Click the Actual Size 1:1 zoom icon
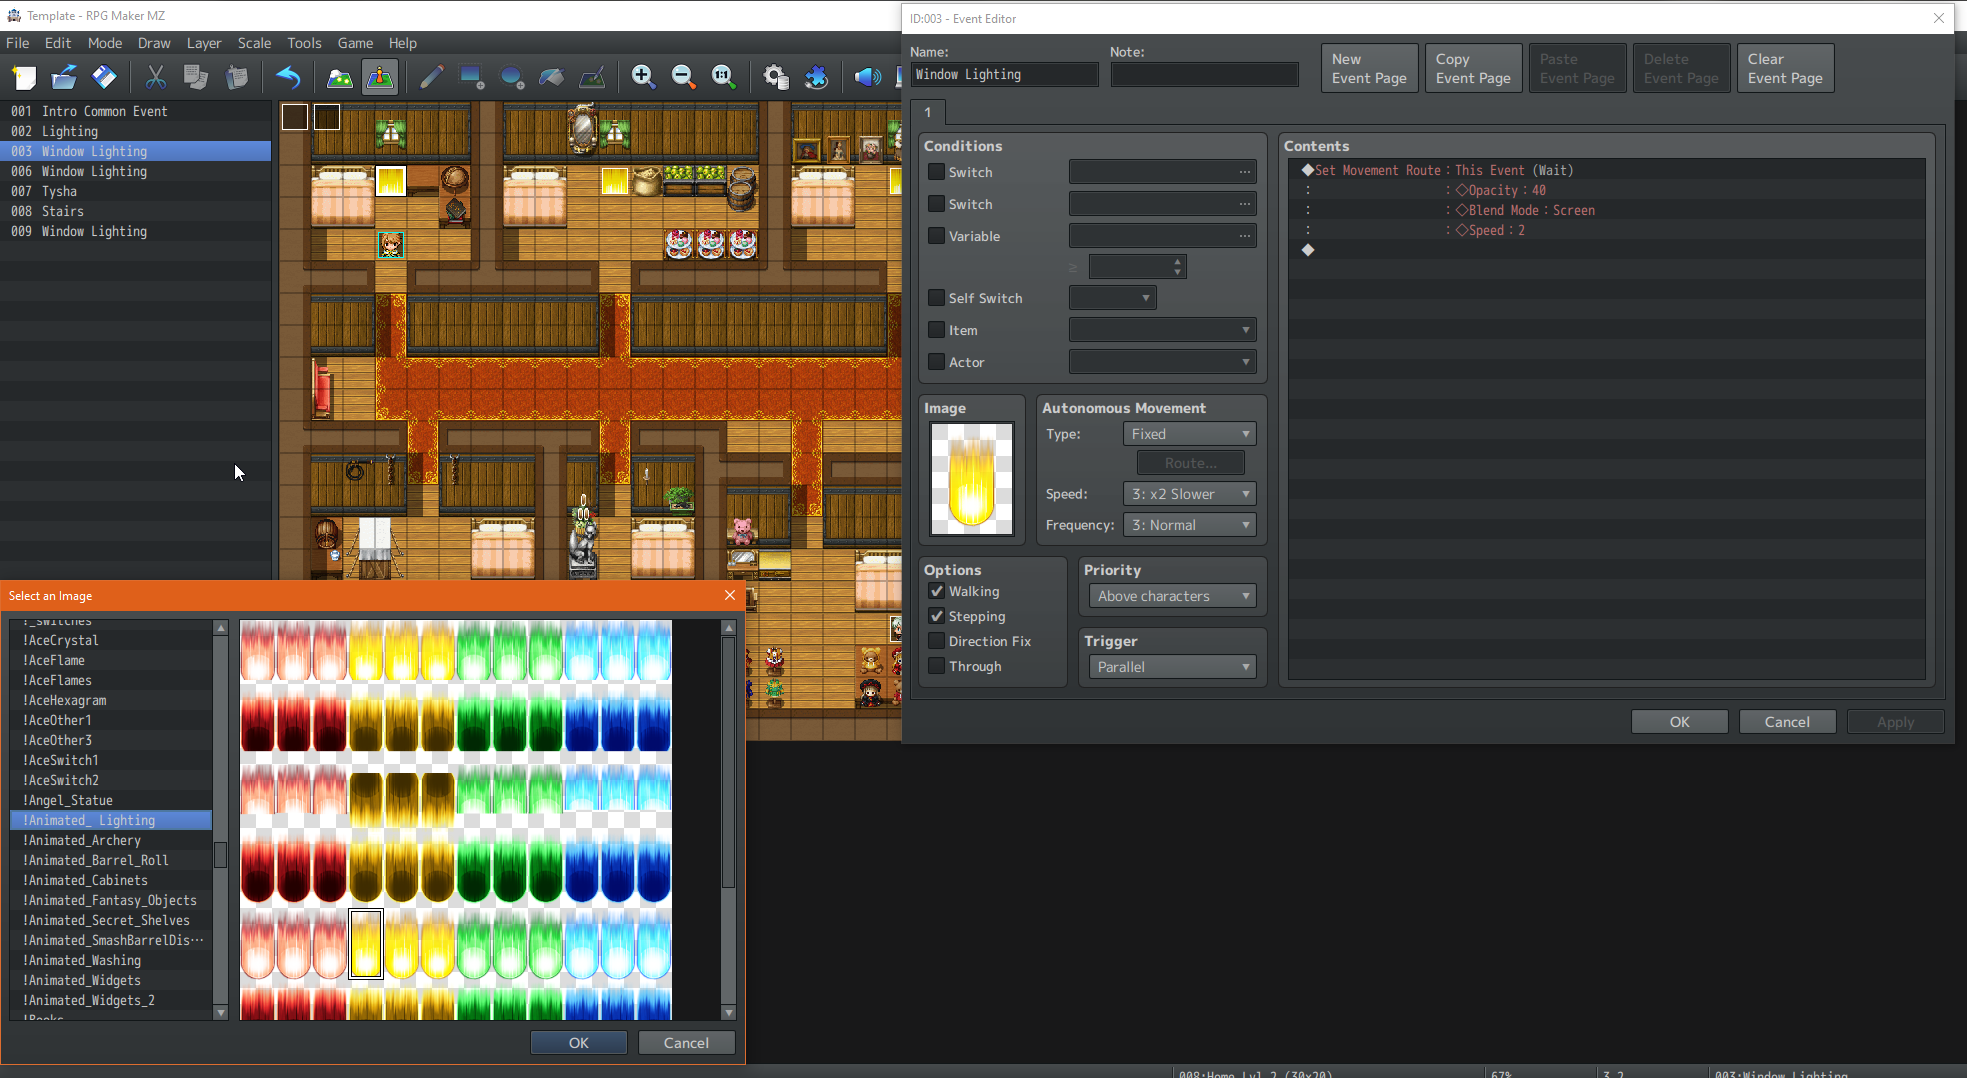This screenshot has height=1078, width=1967. point(724,77)
